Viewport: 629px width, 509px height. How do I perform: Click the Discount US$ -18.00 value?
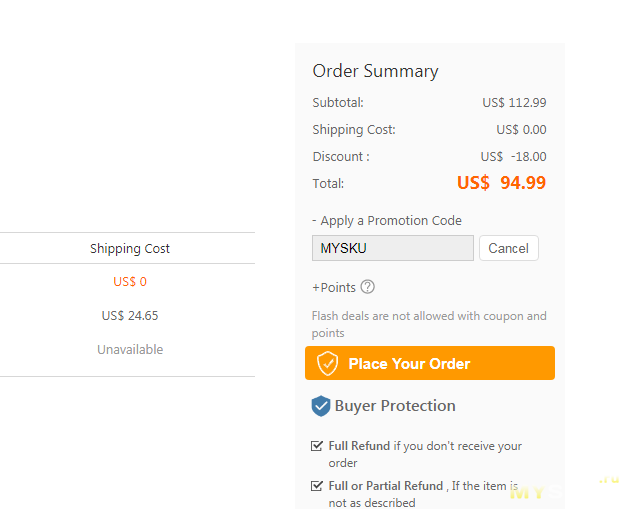click(513, 156)
